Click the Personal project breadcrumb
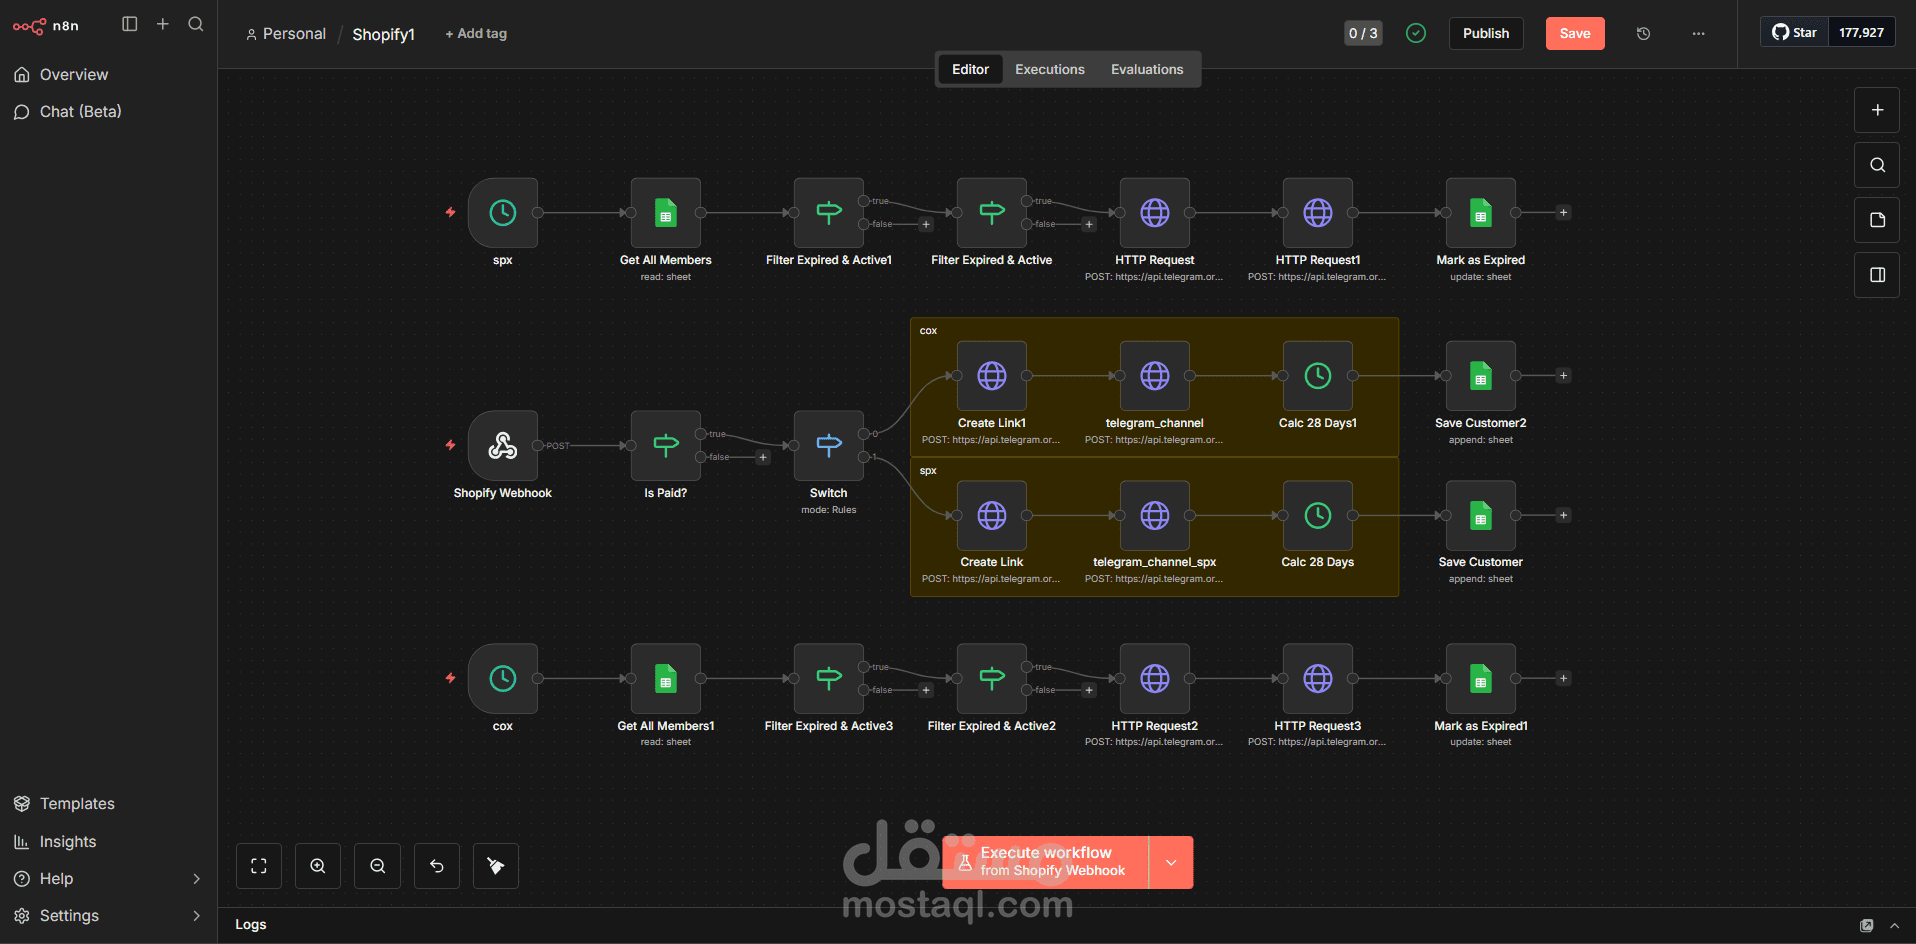This screenshot has height=944, width=1916. (286, 34)
